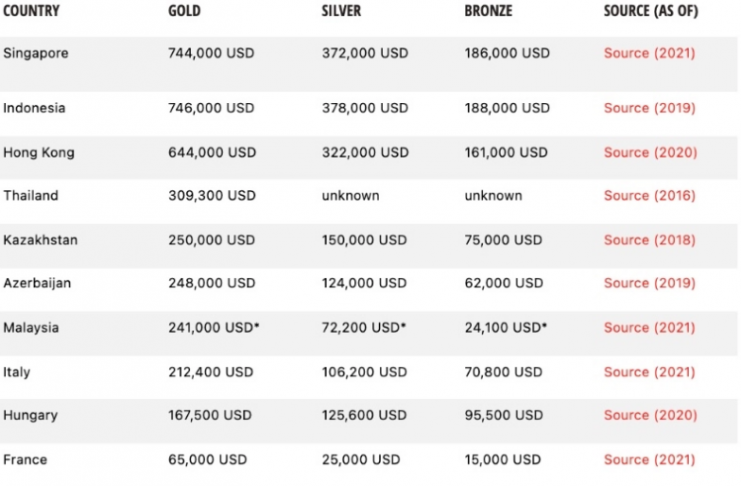Open the Hungary Source (2020) link
This screenshot has height=486, width=741.
tap(650, 415)
